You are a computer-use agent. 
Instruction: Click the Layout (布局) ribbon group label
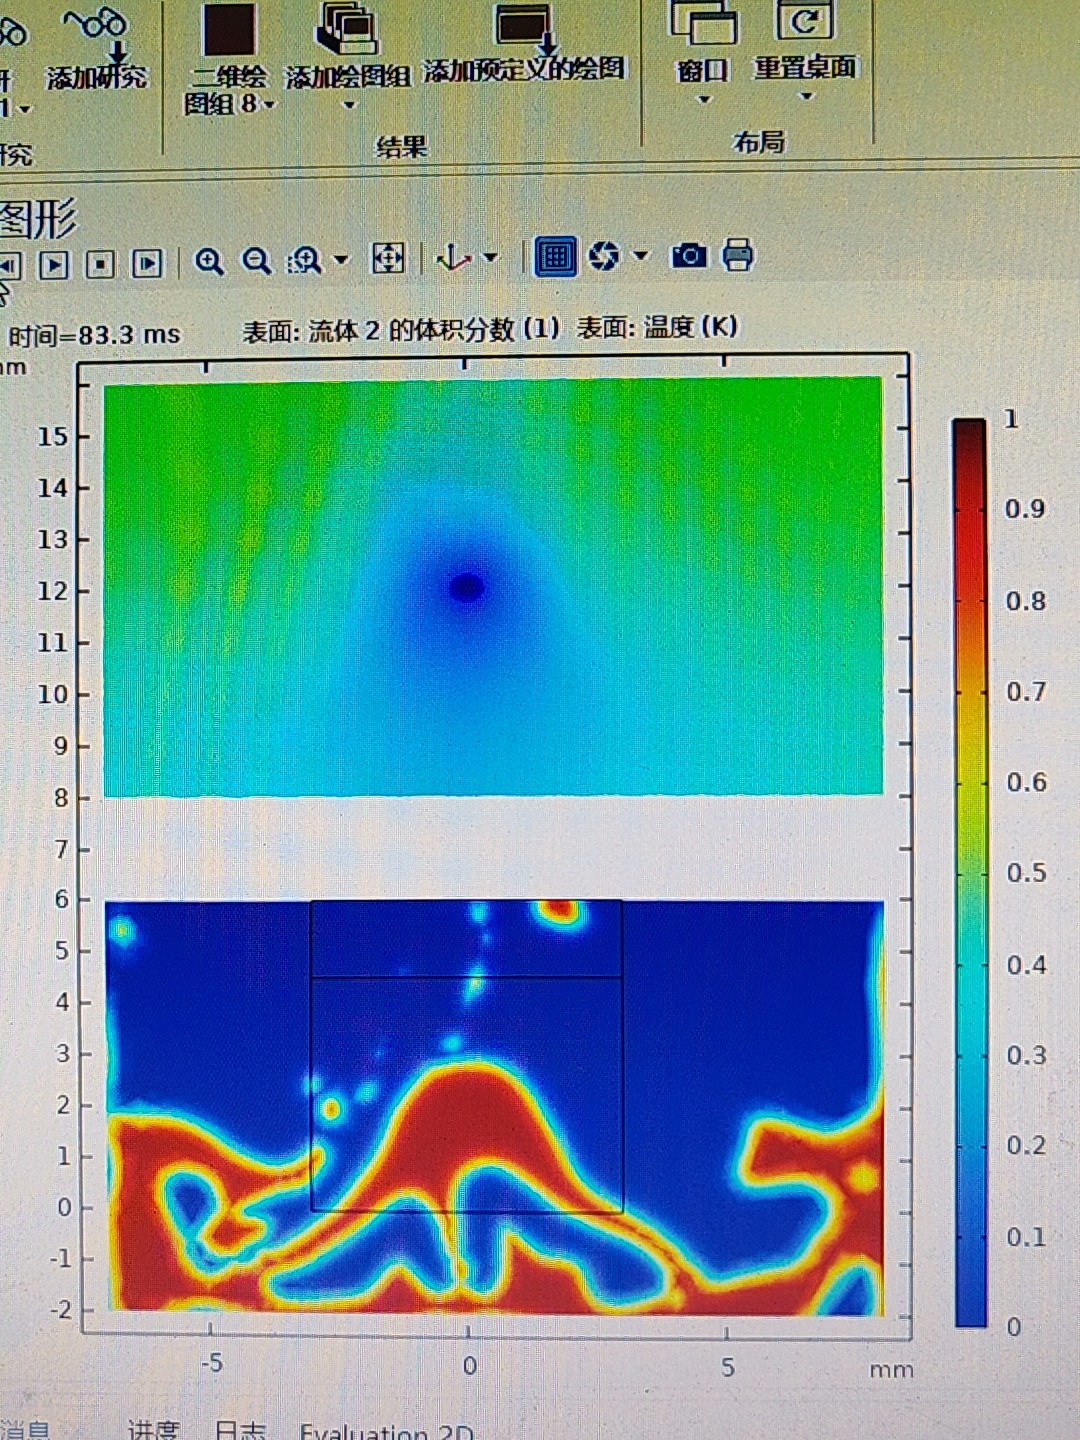tap(759, 142)
